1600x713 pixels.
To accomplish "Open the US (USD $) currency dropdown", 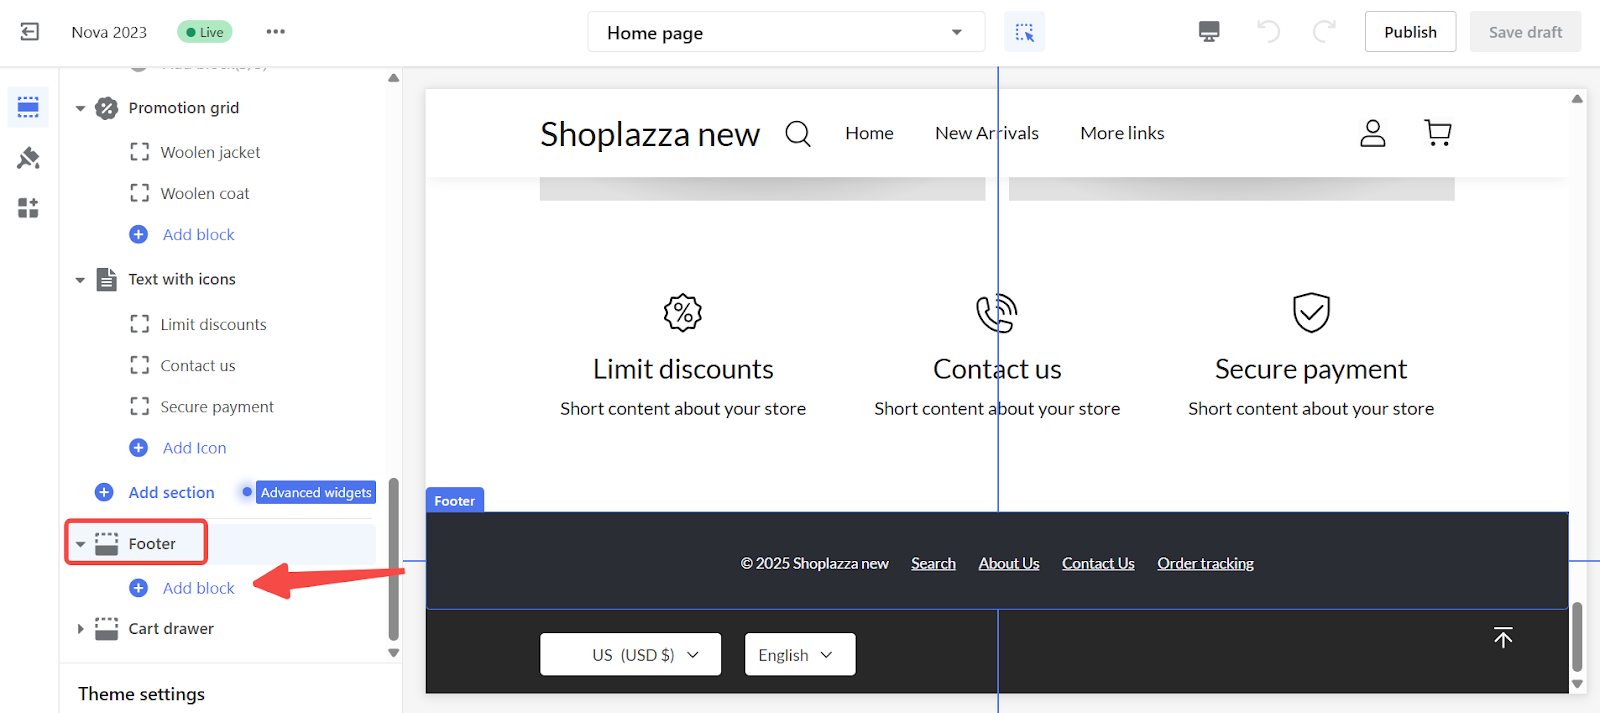I will pos(630,654).
